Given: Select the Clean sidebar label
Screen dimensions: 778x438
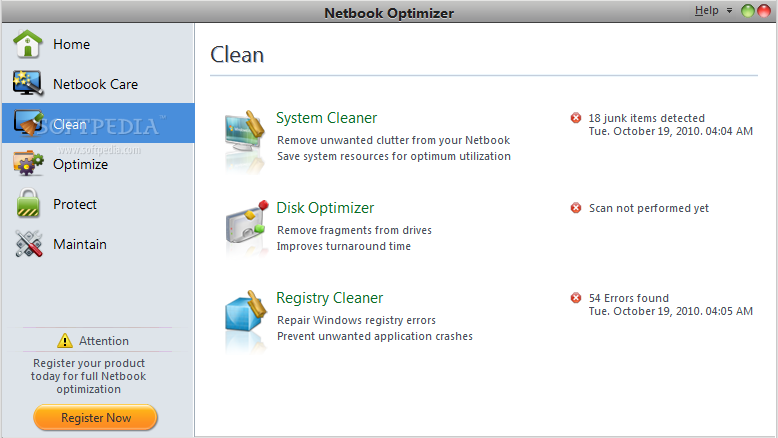Looking at the screenshot, I should 69,125.
